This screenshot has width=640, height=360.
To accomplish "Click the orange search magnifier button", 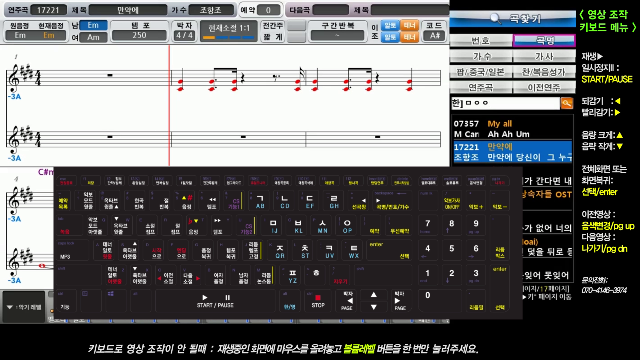I will pyautogui.click(x=567, y=103).
